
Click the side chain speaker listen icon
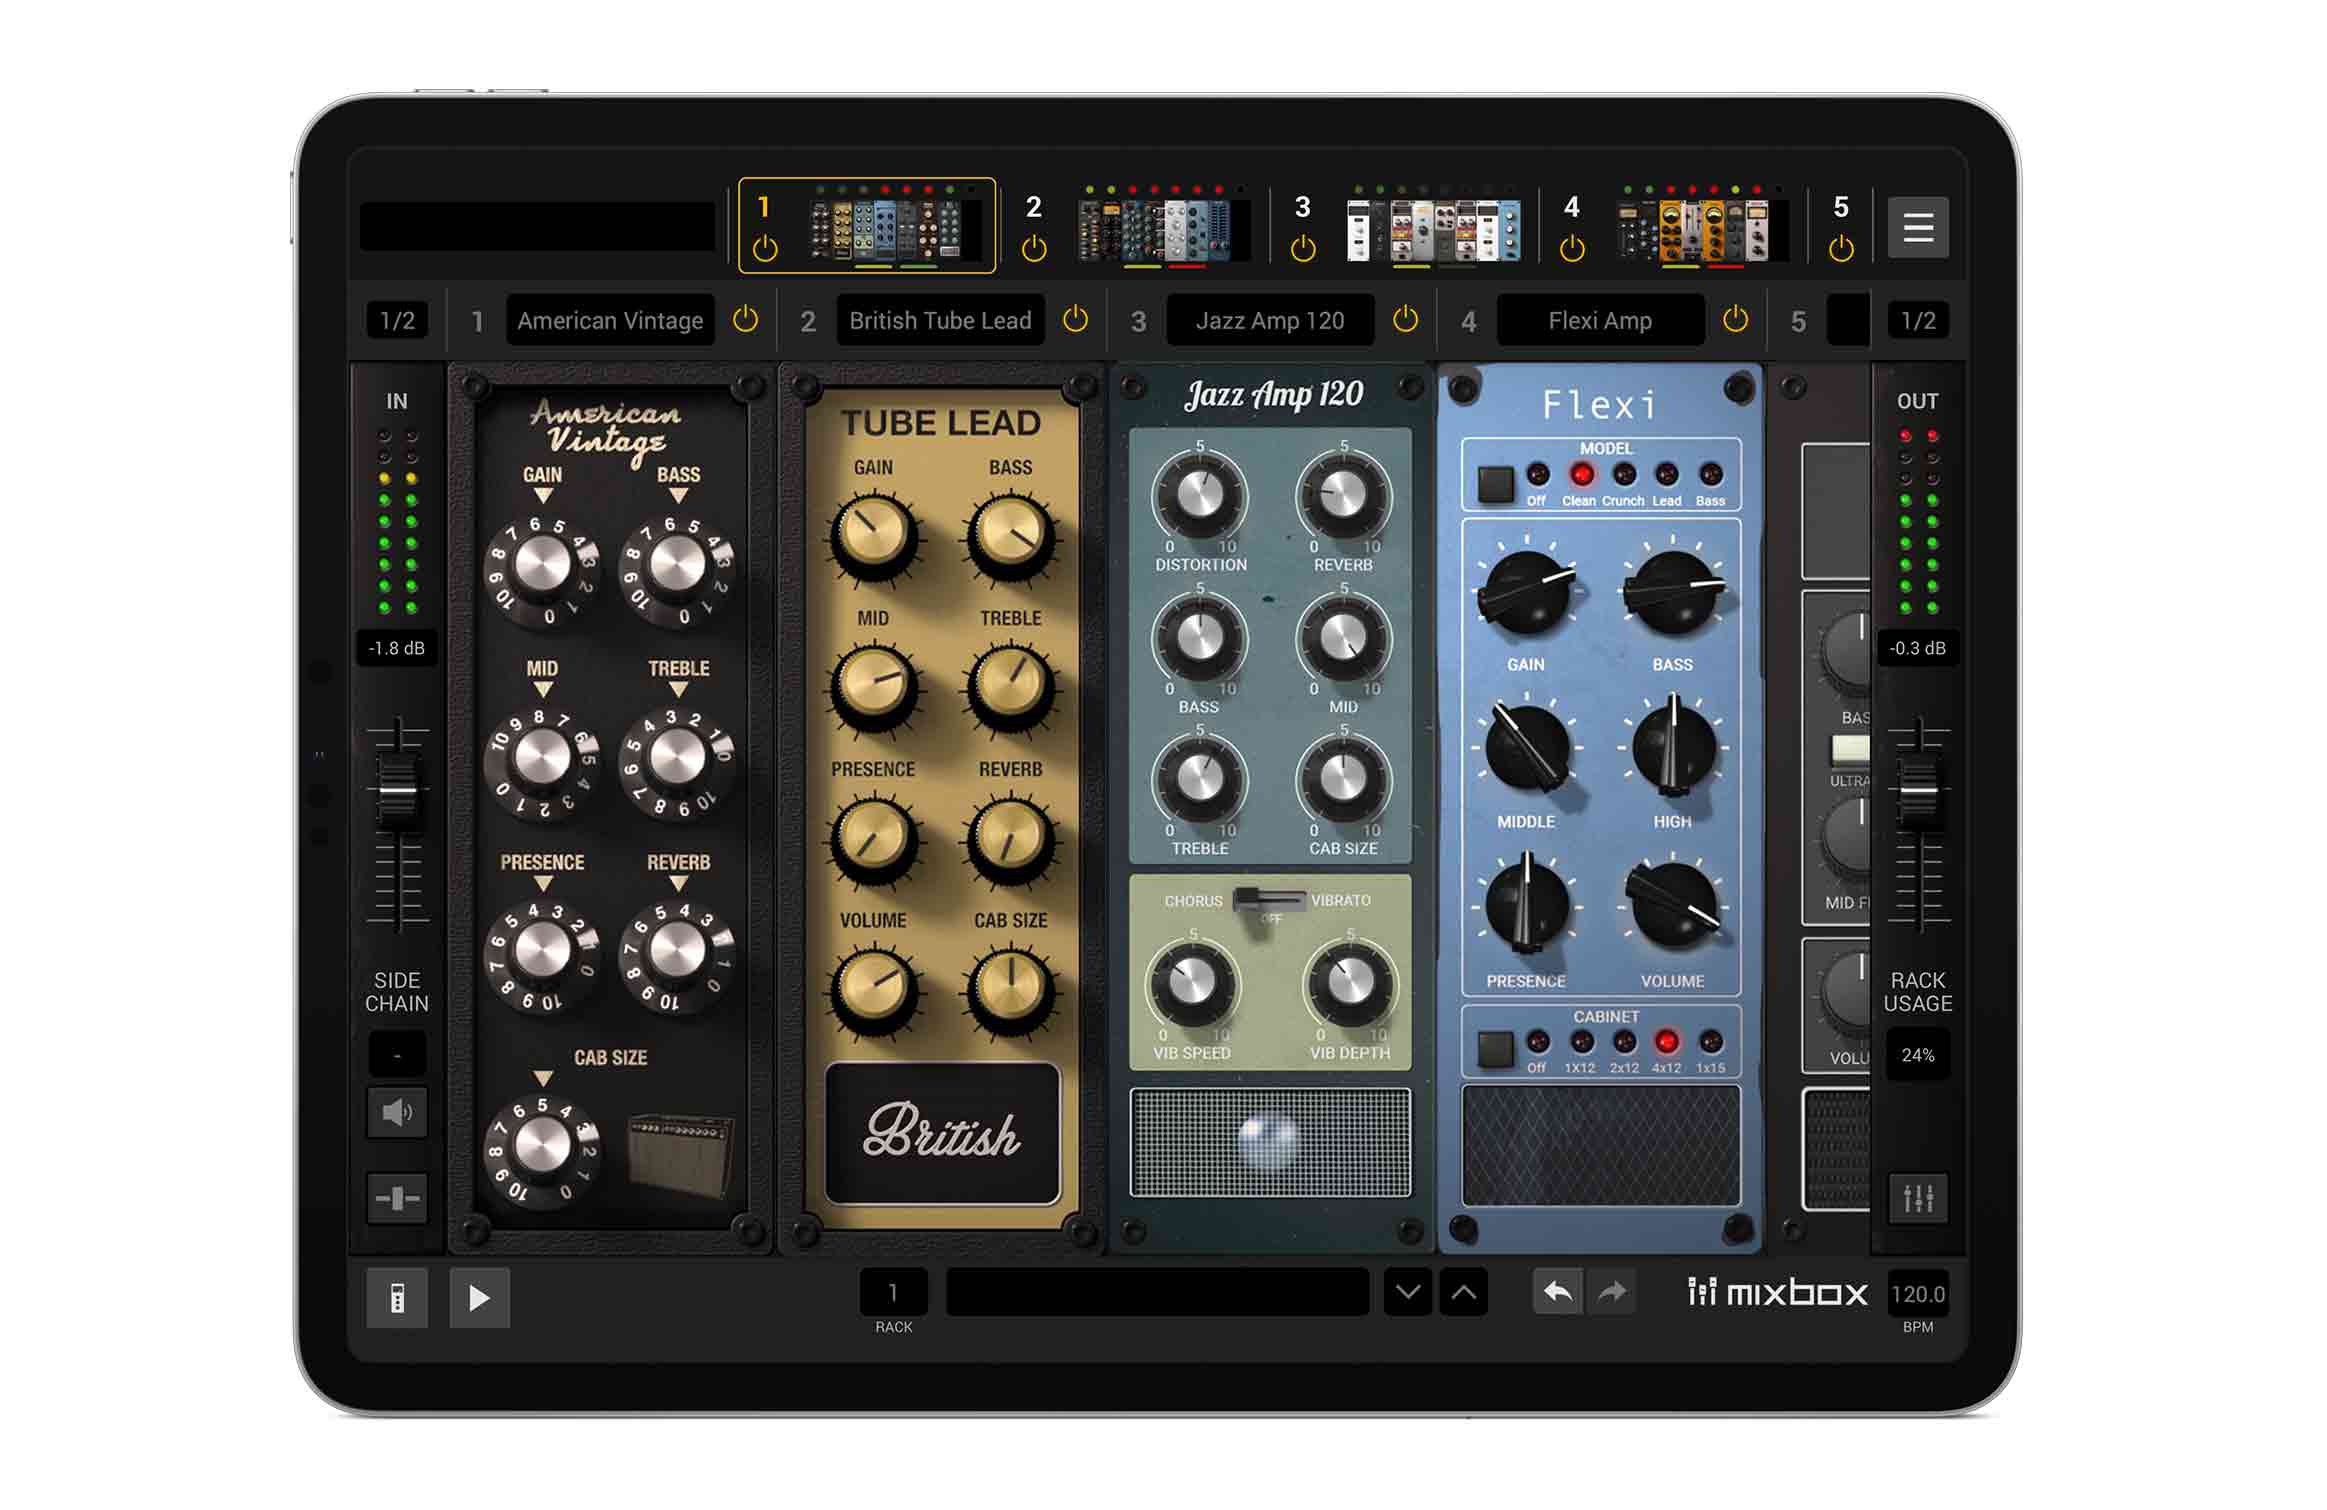click(397, 1112)
